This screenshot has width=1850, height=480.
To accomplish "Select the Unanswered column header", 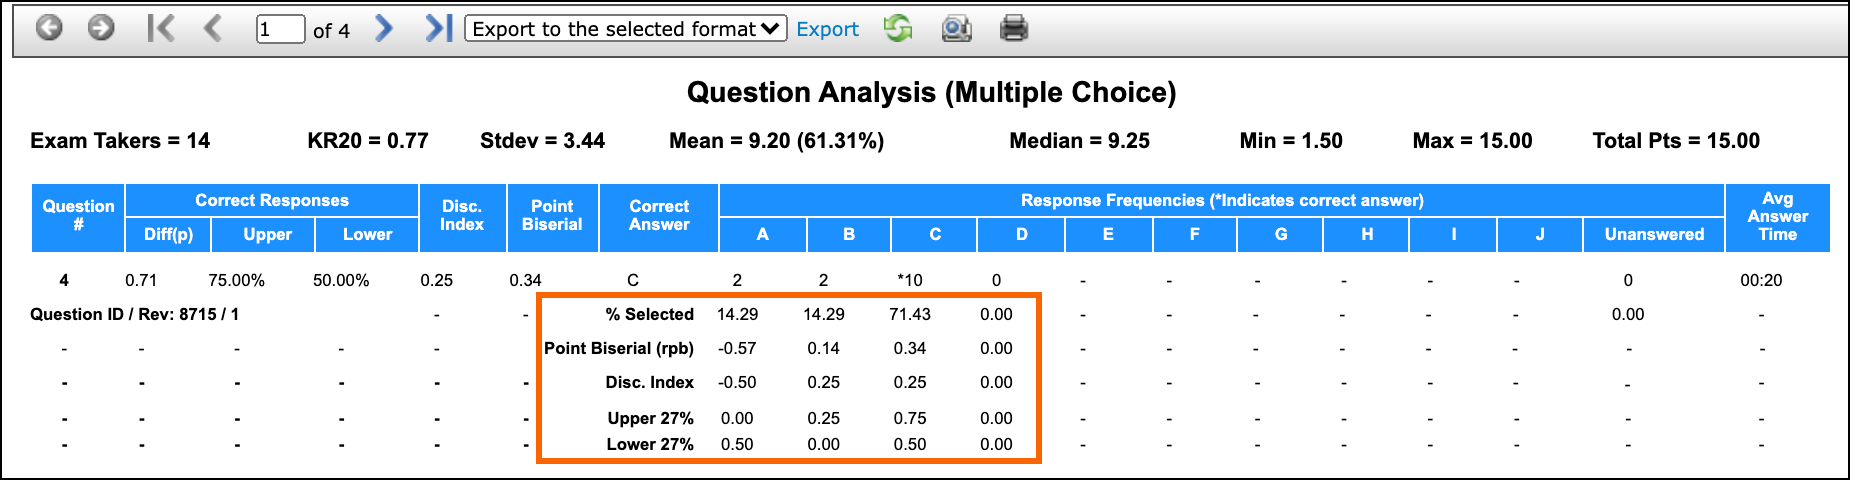I will coord(1654,234).
